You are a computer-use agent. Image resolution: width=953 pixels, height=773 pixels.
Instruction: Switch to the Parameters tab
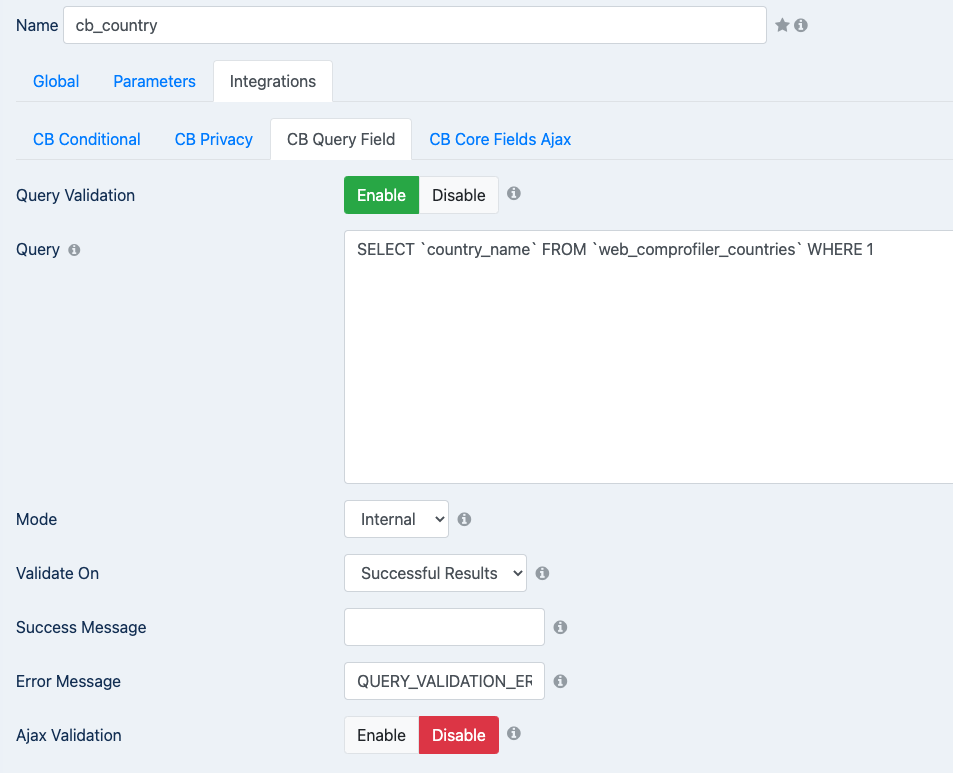(x=154, y=81)
